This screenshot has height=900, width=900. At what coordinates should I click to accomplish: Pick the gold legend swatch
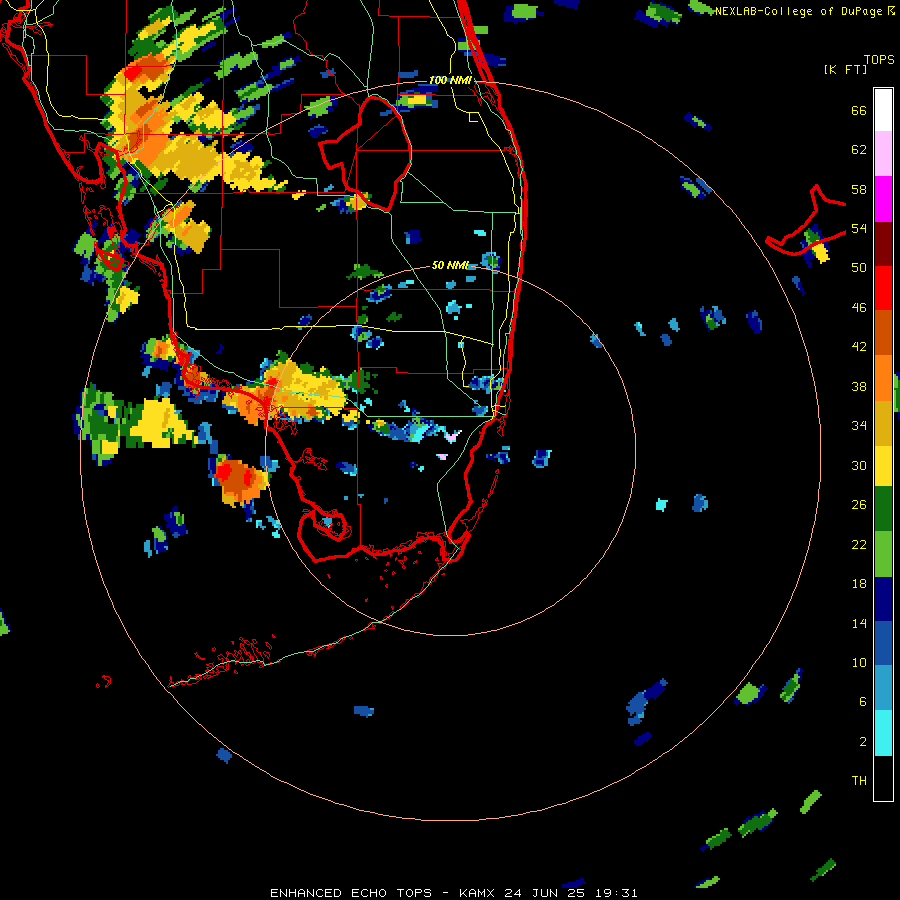(883, 422)
